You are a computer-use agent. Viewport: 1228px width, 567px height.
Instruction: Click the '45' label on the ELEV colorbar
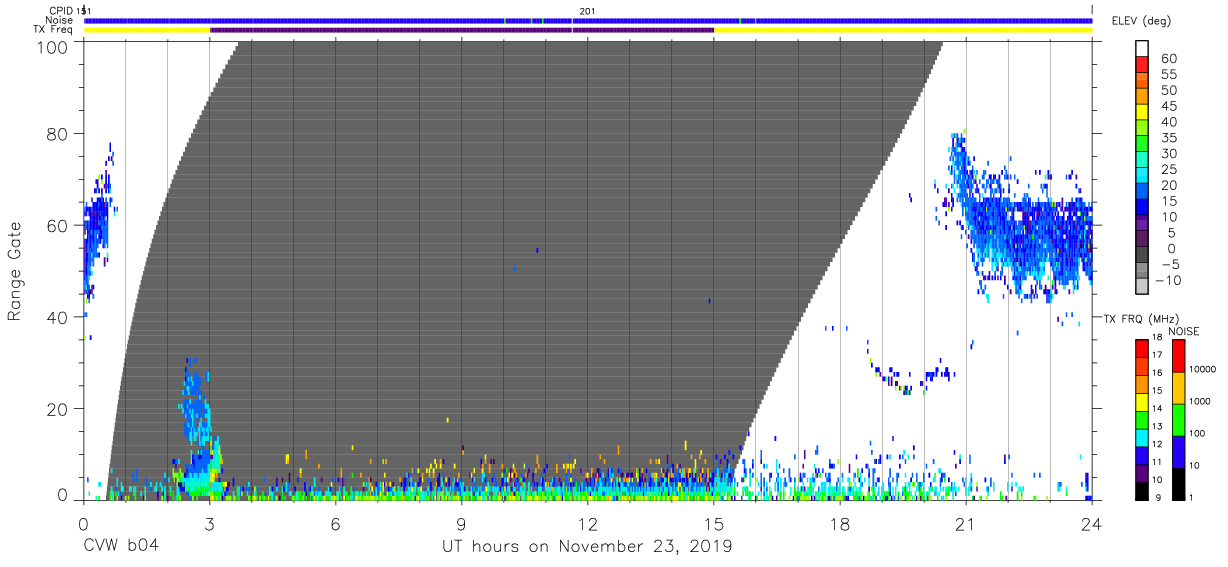point(1170,106)
